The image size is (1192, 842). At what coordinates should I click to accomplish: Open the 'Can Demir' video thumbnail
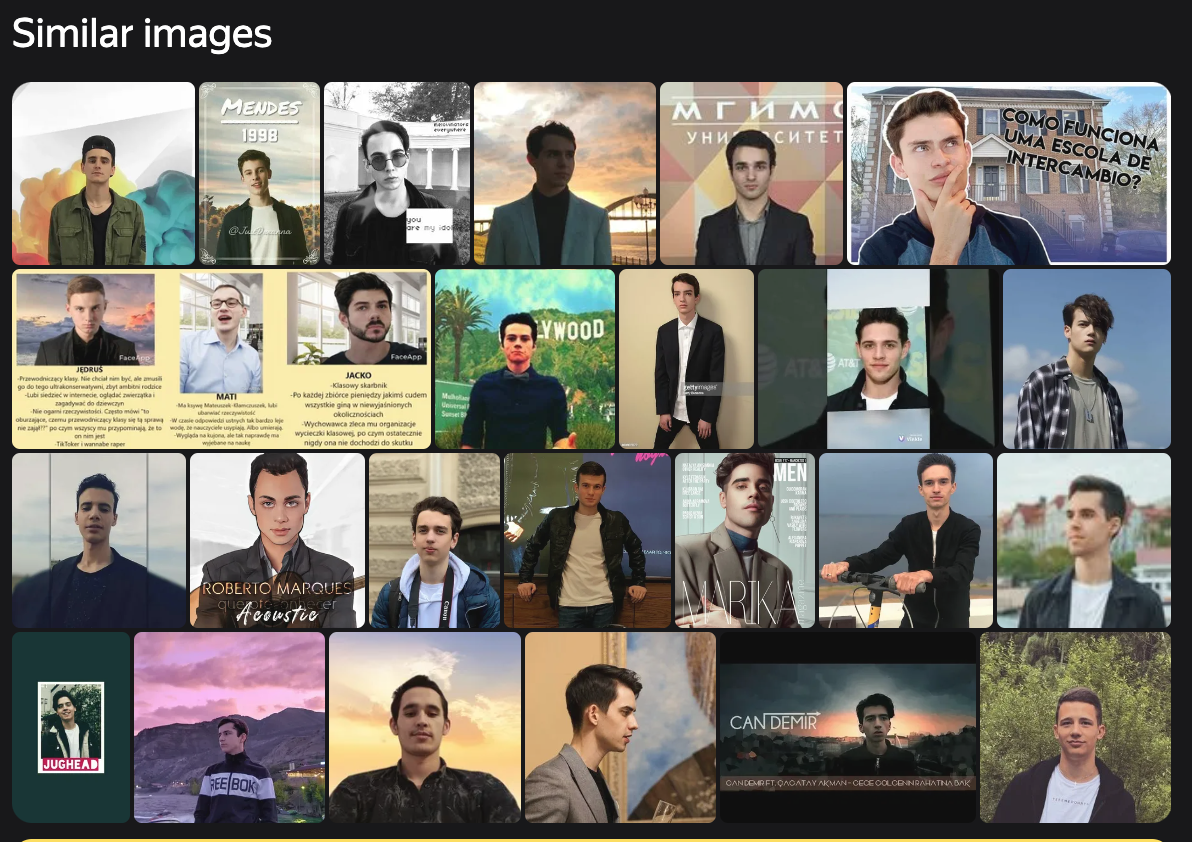[847, 727]
